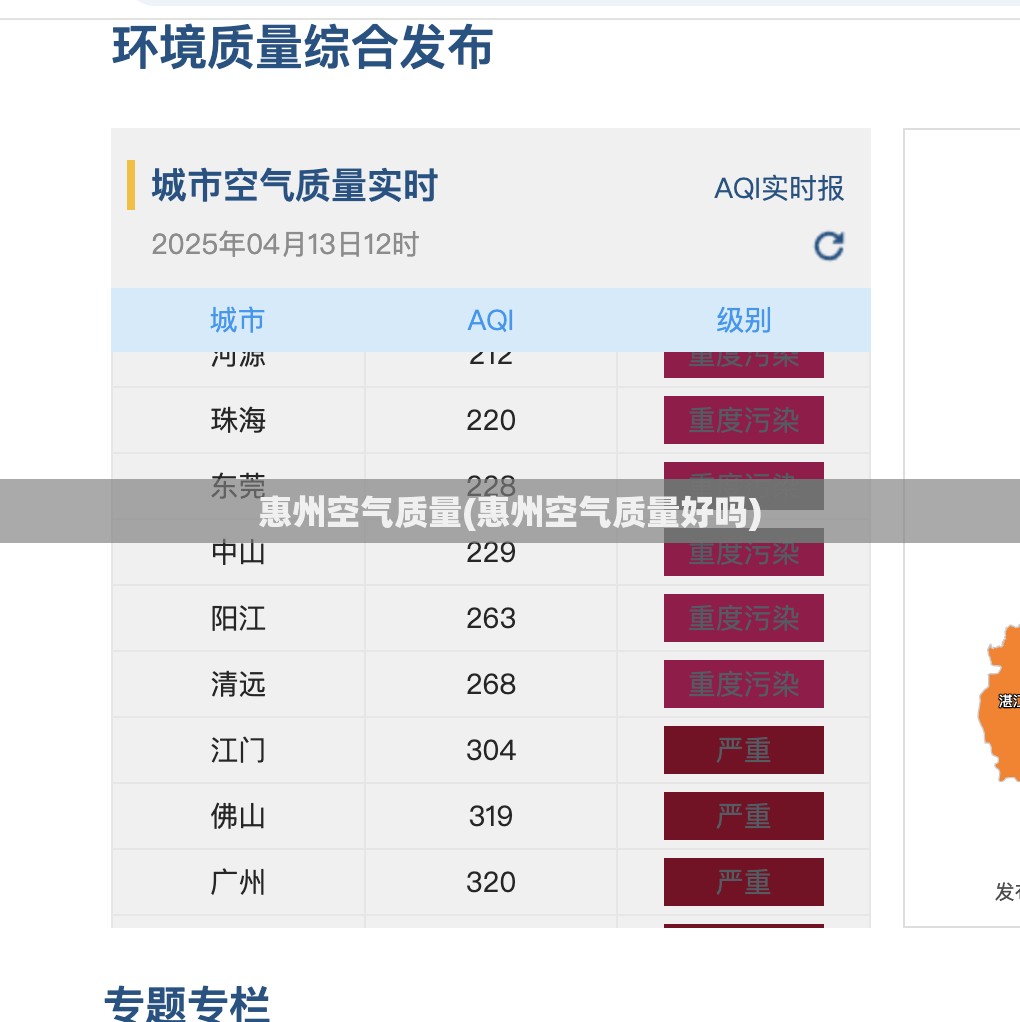Click AQI value 268 for 清远

click(491, 684)
